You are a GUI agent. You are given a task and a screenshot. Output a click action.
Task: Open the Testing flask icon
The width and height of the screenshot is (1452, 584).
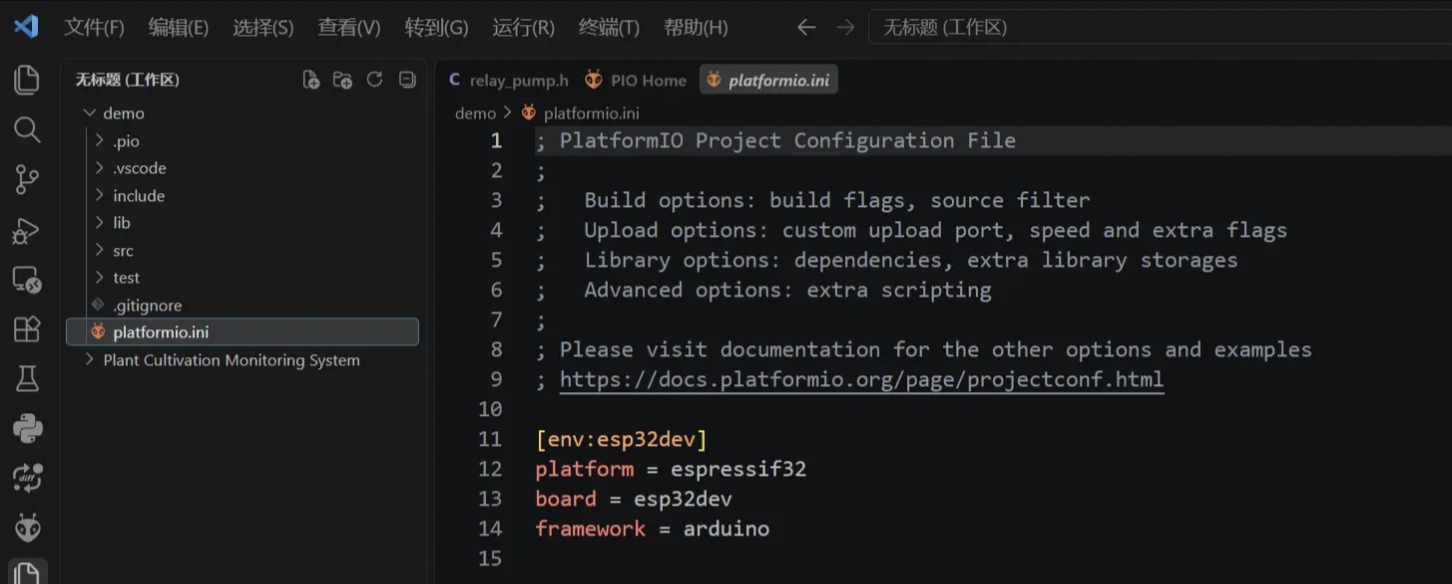[x=26, y=378]
